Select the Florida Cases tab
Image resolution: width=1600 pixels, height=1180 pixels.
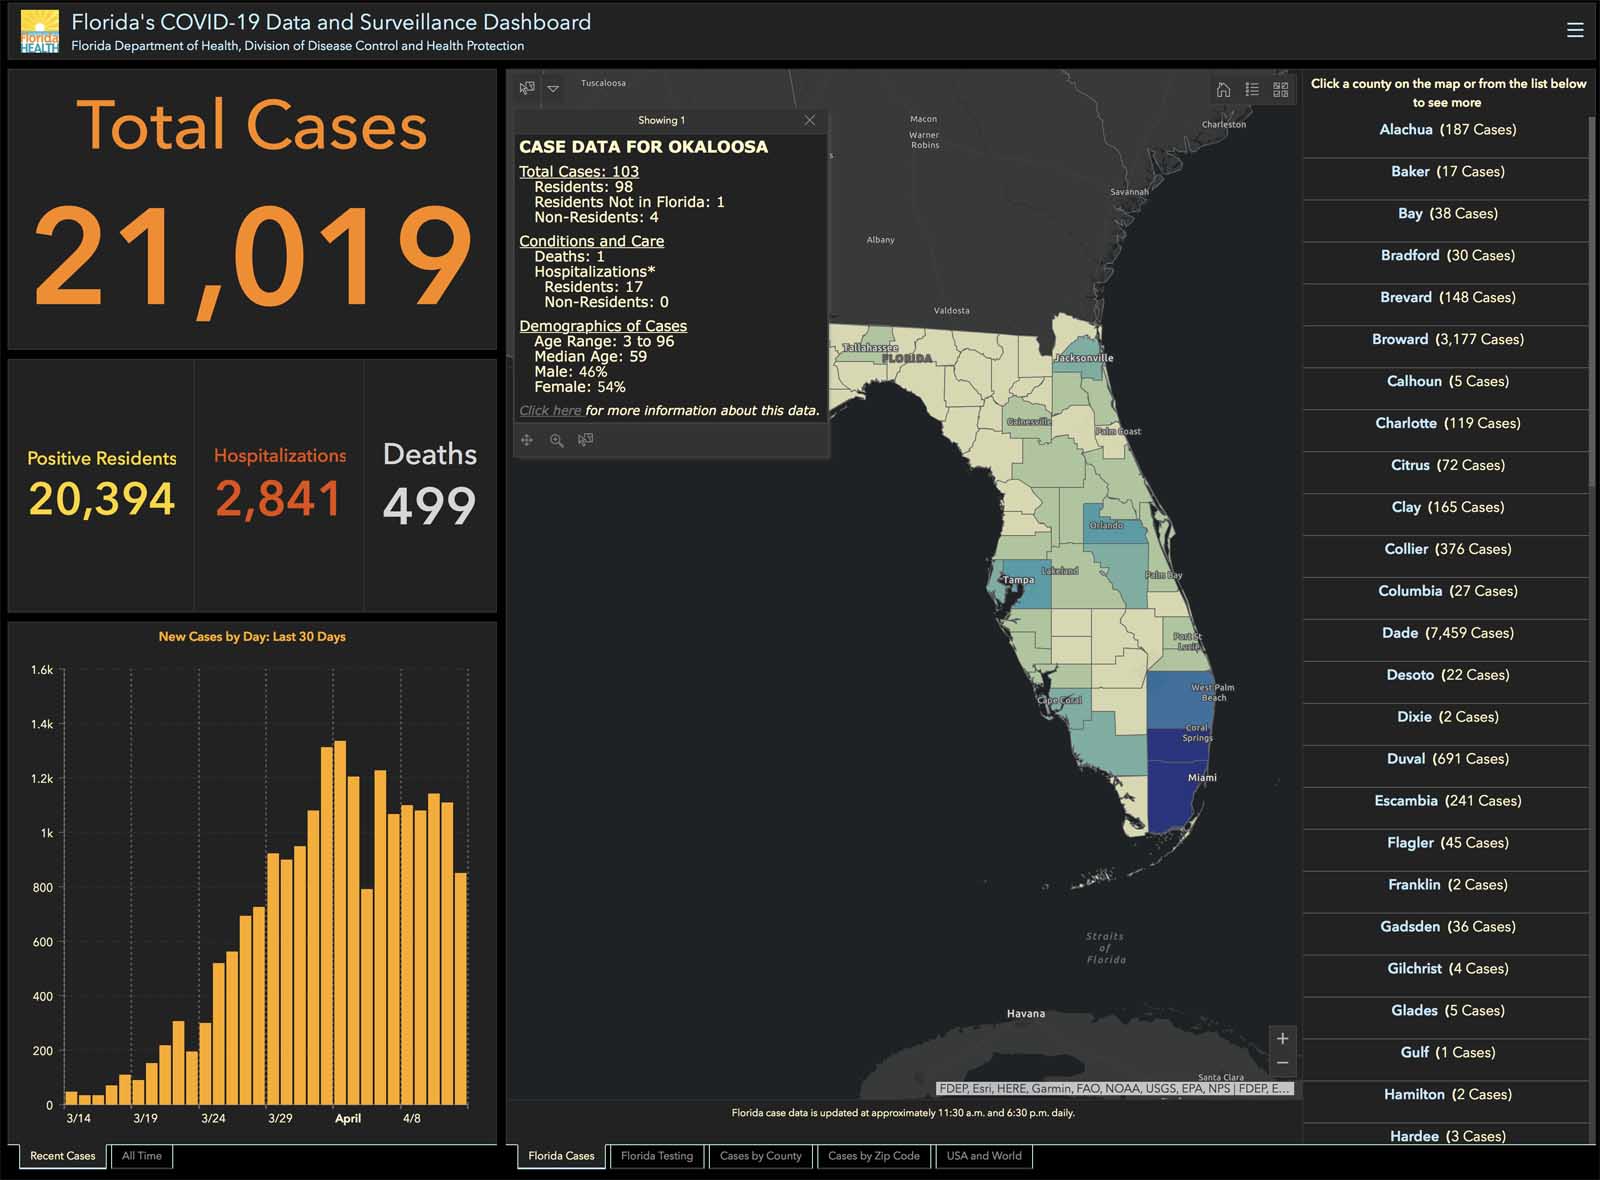pyautogui.click(x=561, y=1156)
